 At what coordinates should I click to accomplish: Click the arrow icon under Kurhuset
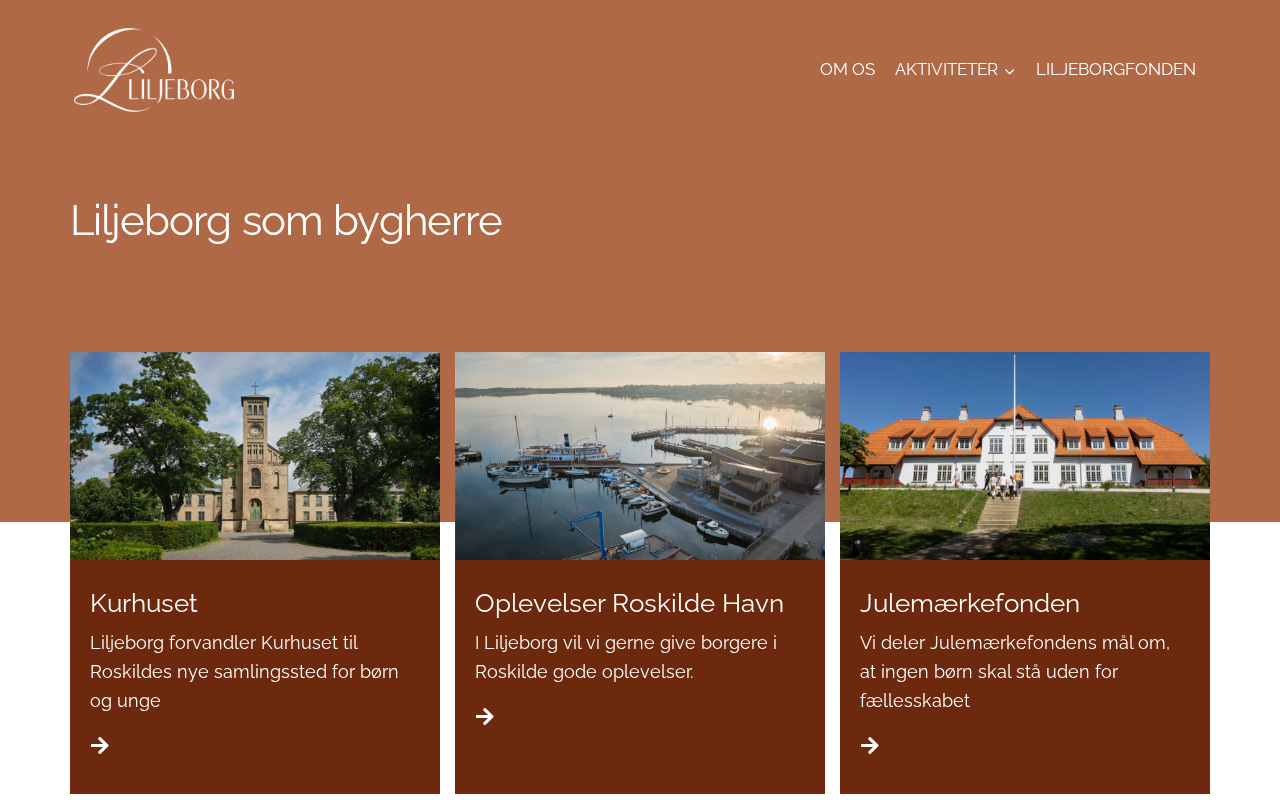click(x=100, y=745)
